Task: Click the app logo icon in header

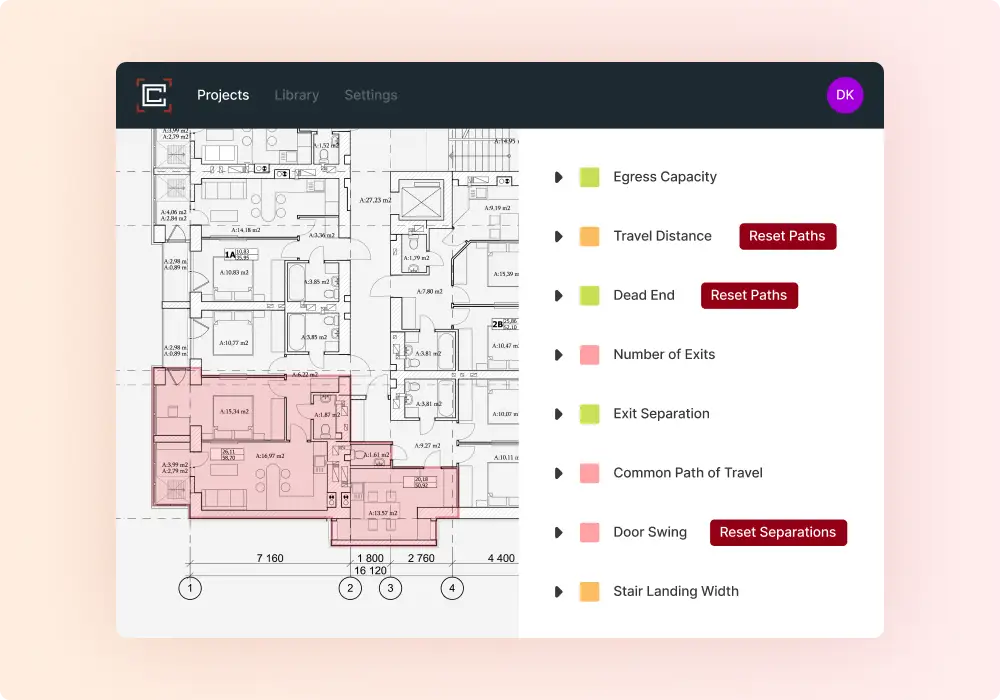Action: click(x=154, y=95)
